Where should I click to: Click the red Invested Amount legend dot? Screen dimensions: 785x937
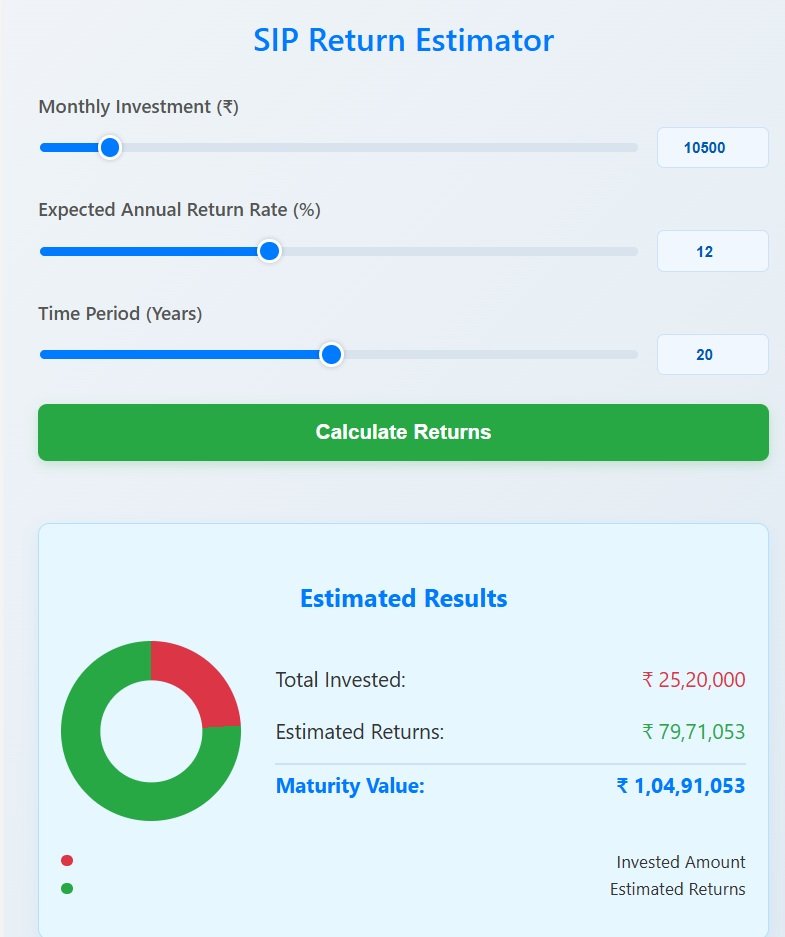point(66,860)
